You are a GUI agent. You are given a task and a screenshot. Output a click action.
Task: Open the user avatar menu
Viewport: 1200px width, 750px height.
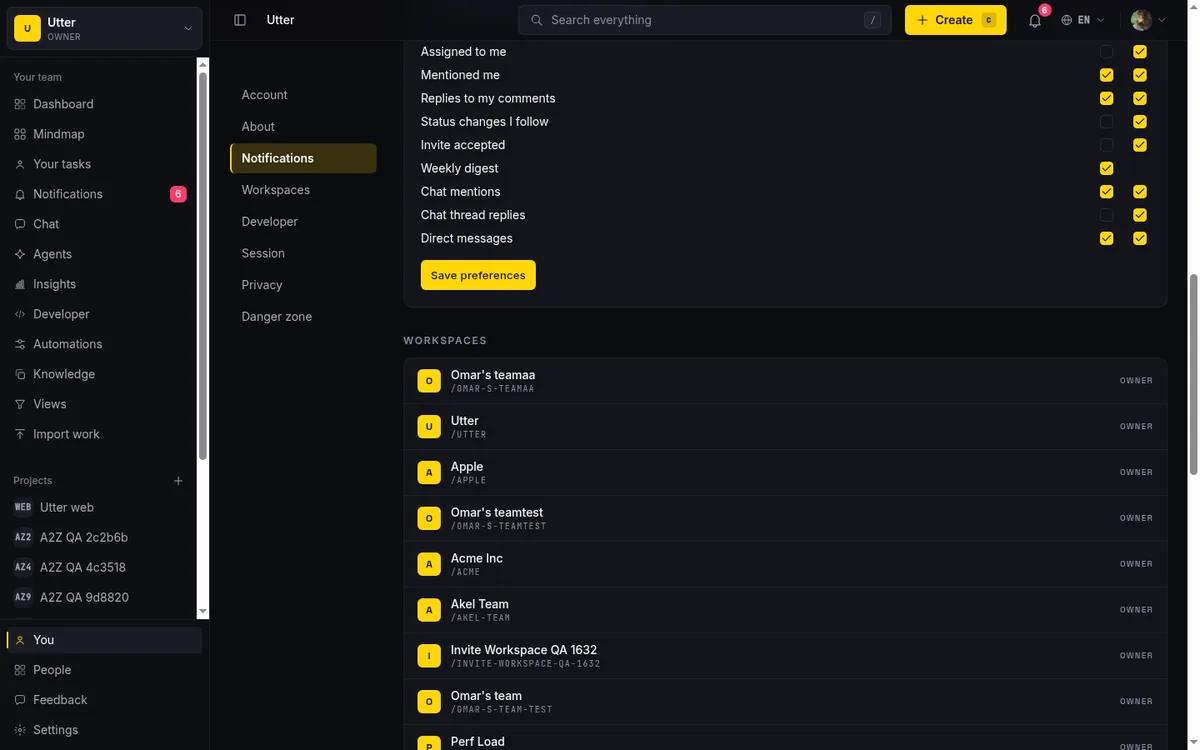pyautogui.click(x=1149, y=20)
